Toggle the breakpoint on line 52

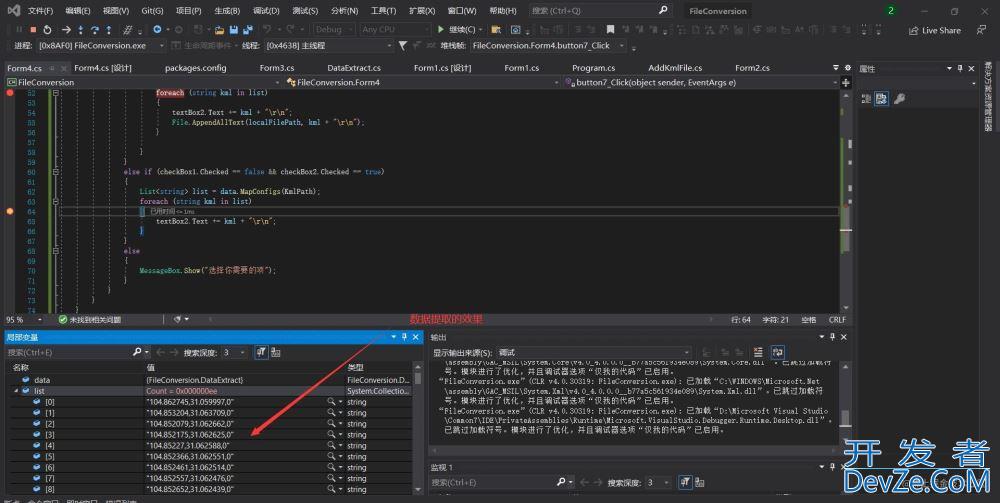tap(10, 92)
